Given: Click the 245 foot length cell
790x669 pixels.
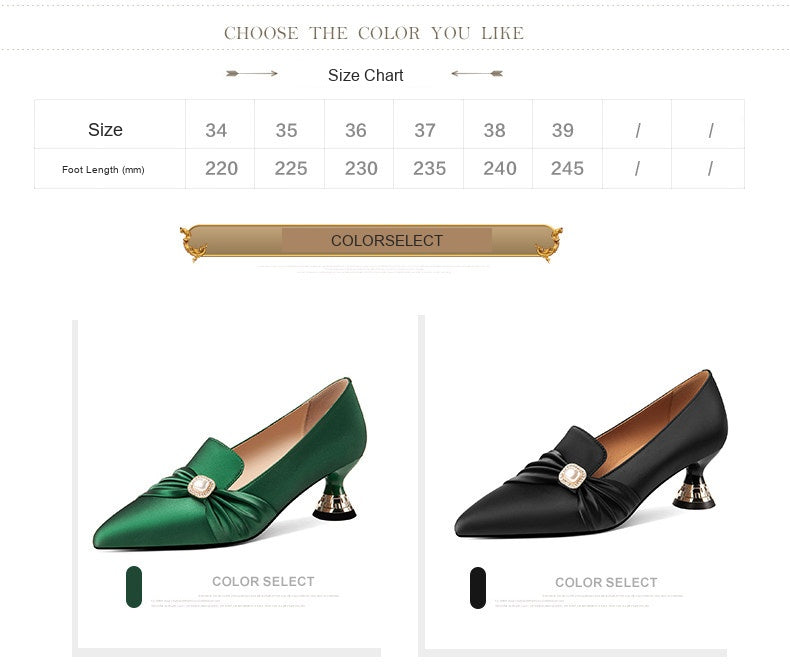Looking at the screenshot, I should point(567,168).
